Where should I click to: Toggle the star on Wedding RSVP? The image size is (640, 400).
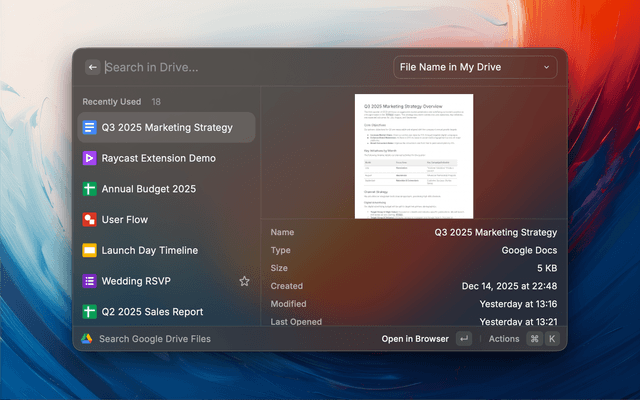click(x=244, y=281)
